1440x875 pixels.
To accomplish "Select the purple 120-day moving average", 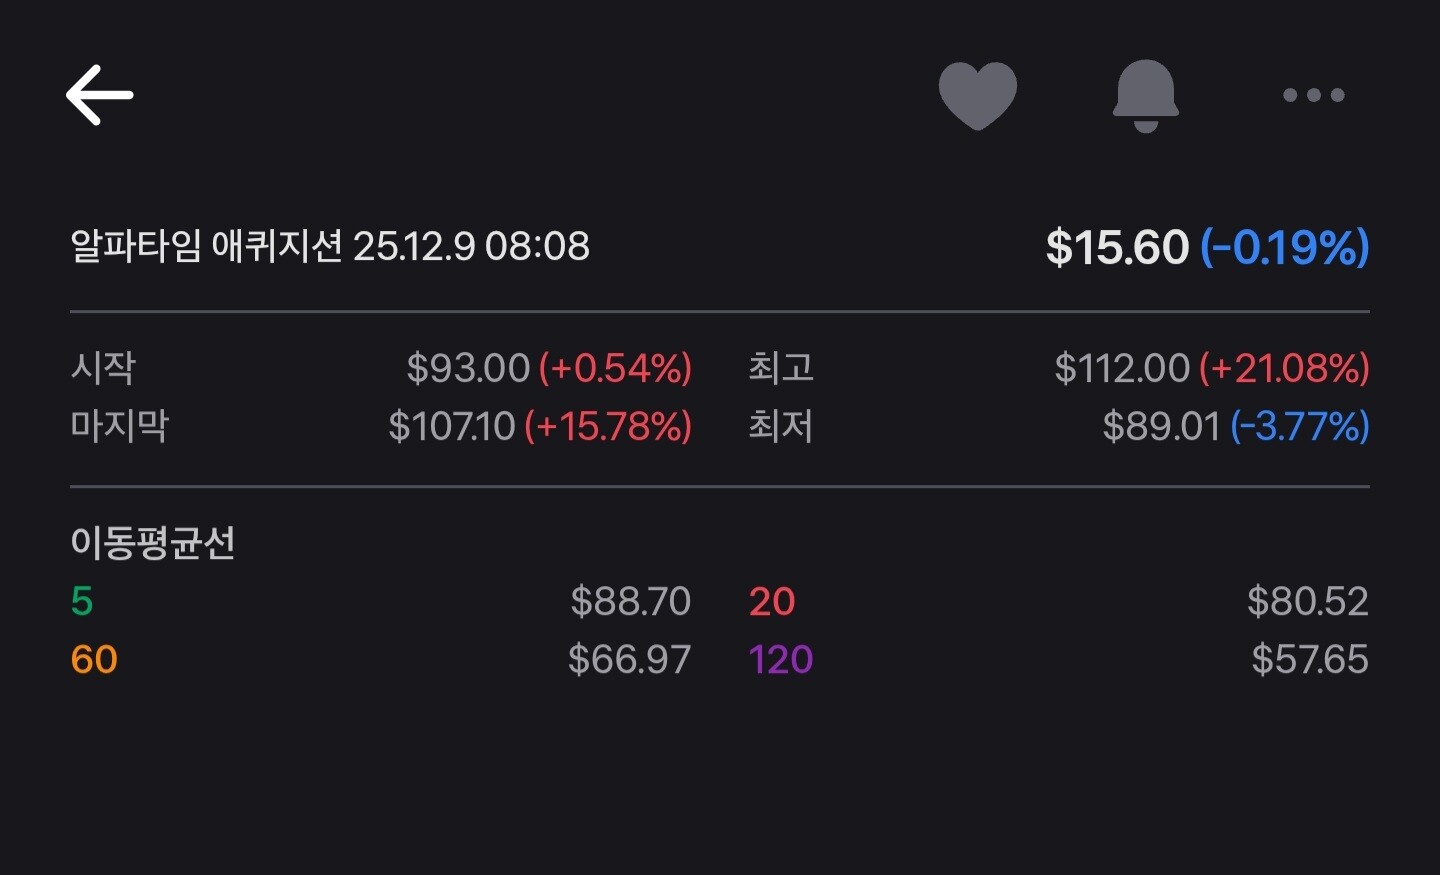I will pyautogui.click(x=781, y=659).
